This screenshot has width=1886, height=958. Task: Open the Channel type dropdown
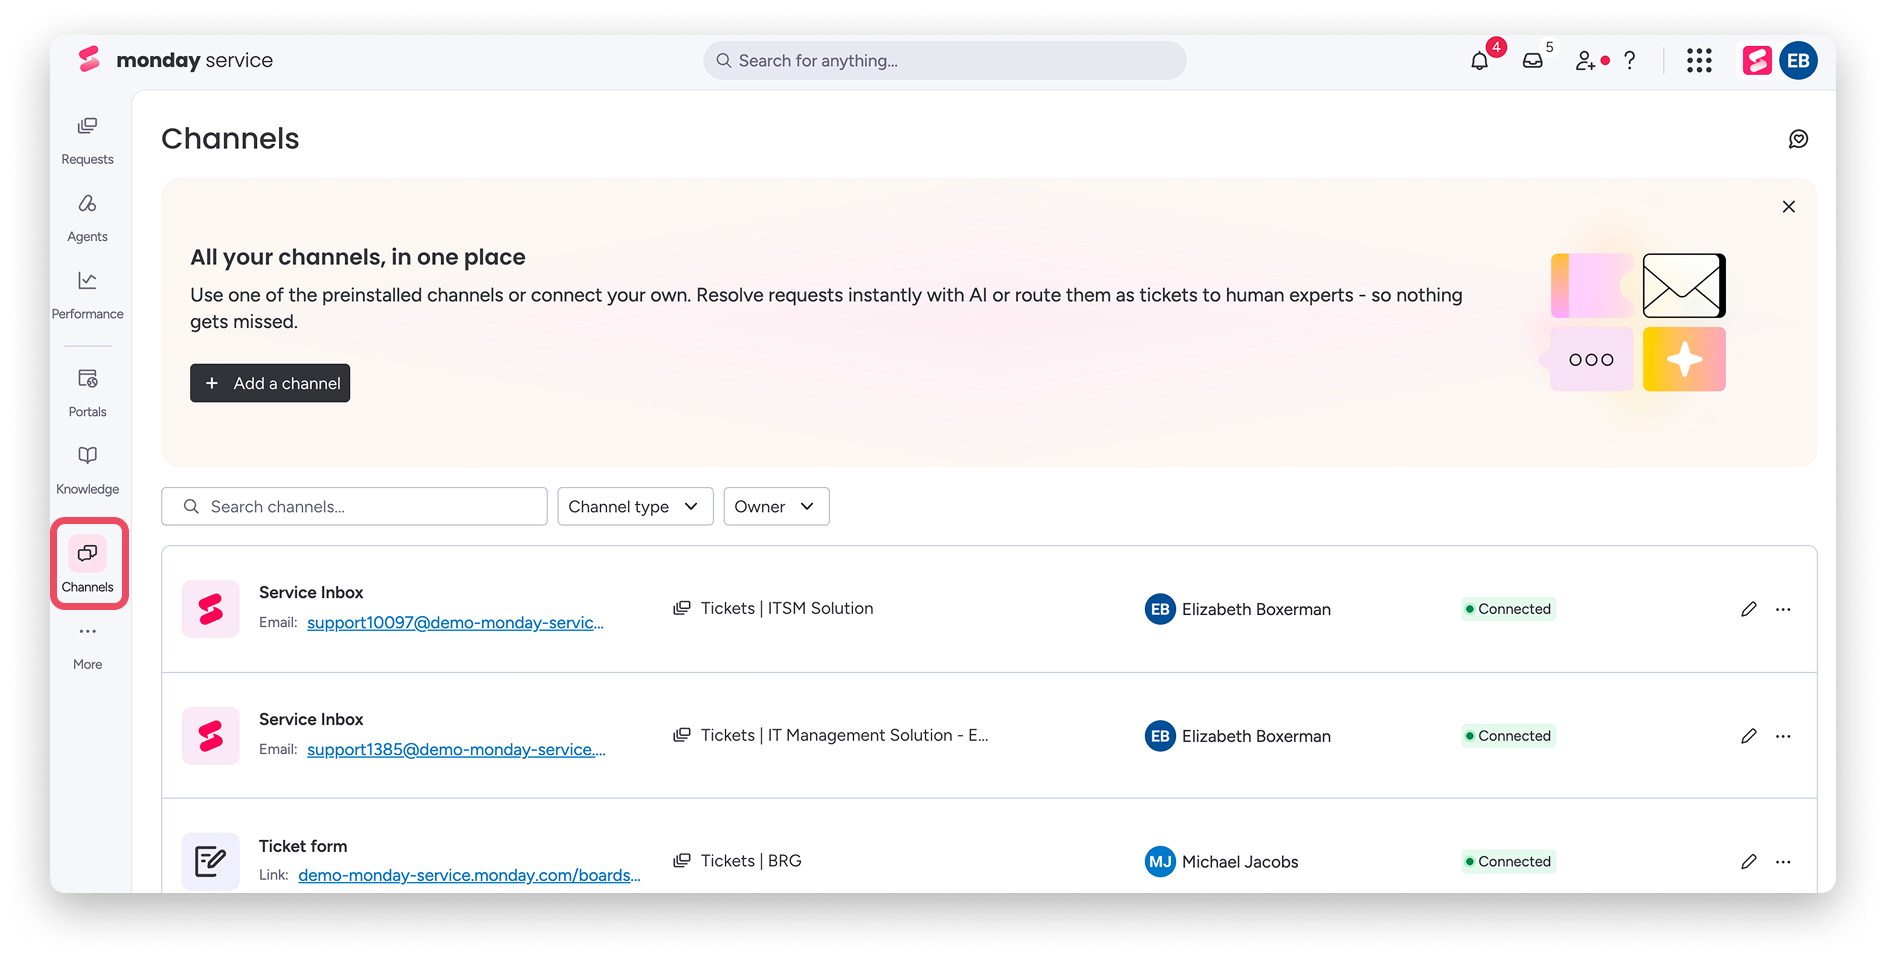click(635, 506)
